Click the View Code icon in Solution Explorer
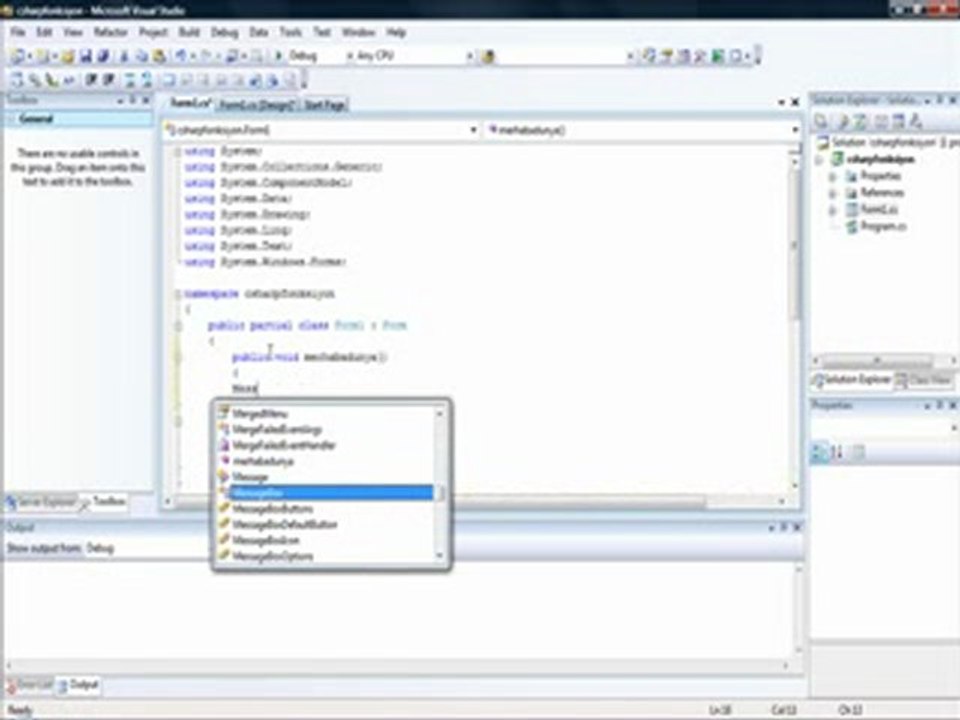 tap(880, 122)
